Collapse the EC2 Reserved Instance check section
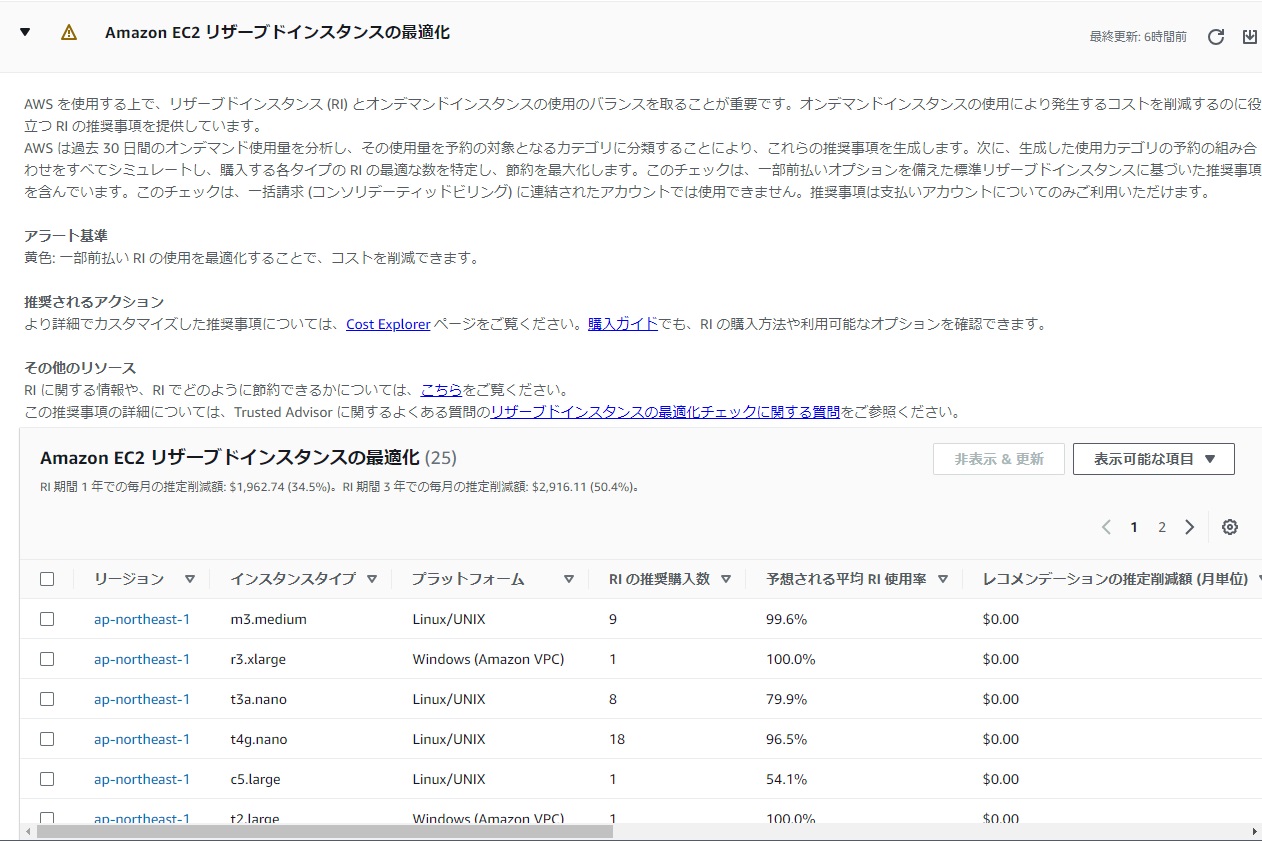 coord(25,32)
